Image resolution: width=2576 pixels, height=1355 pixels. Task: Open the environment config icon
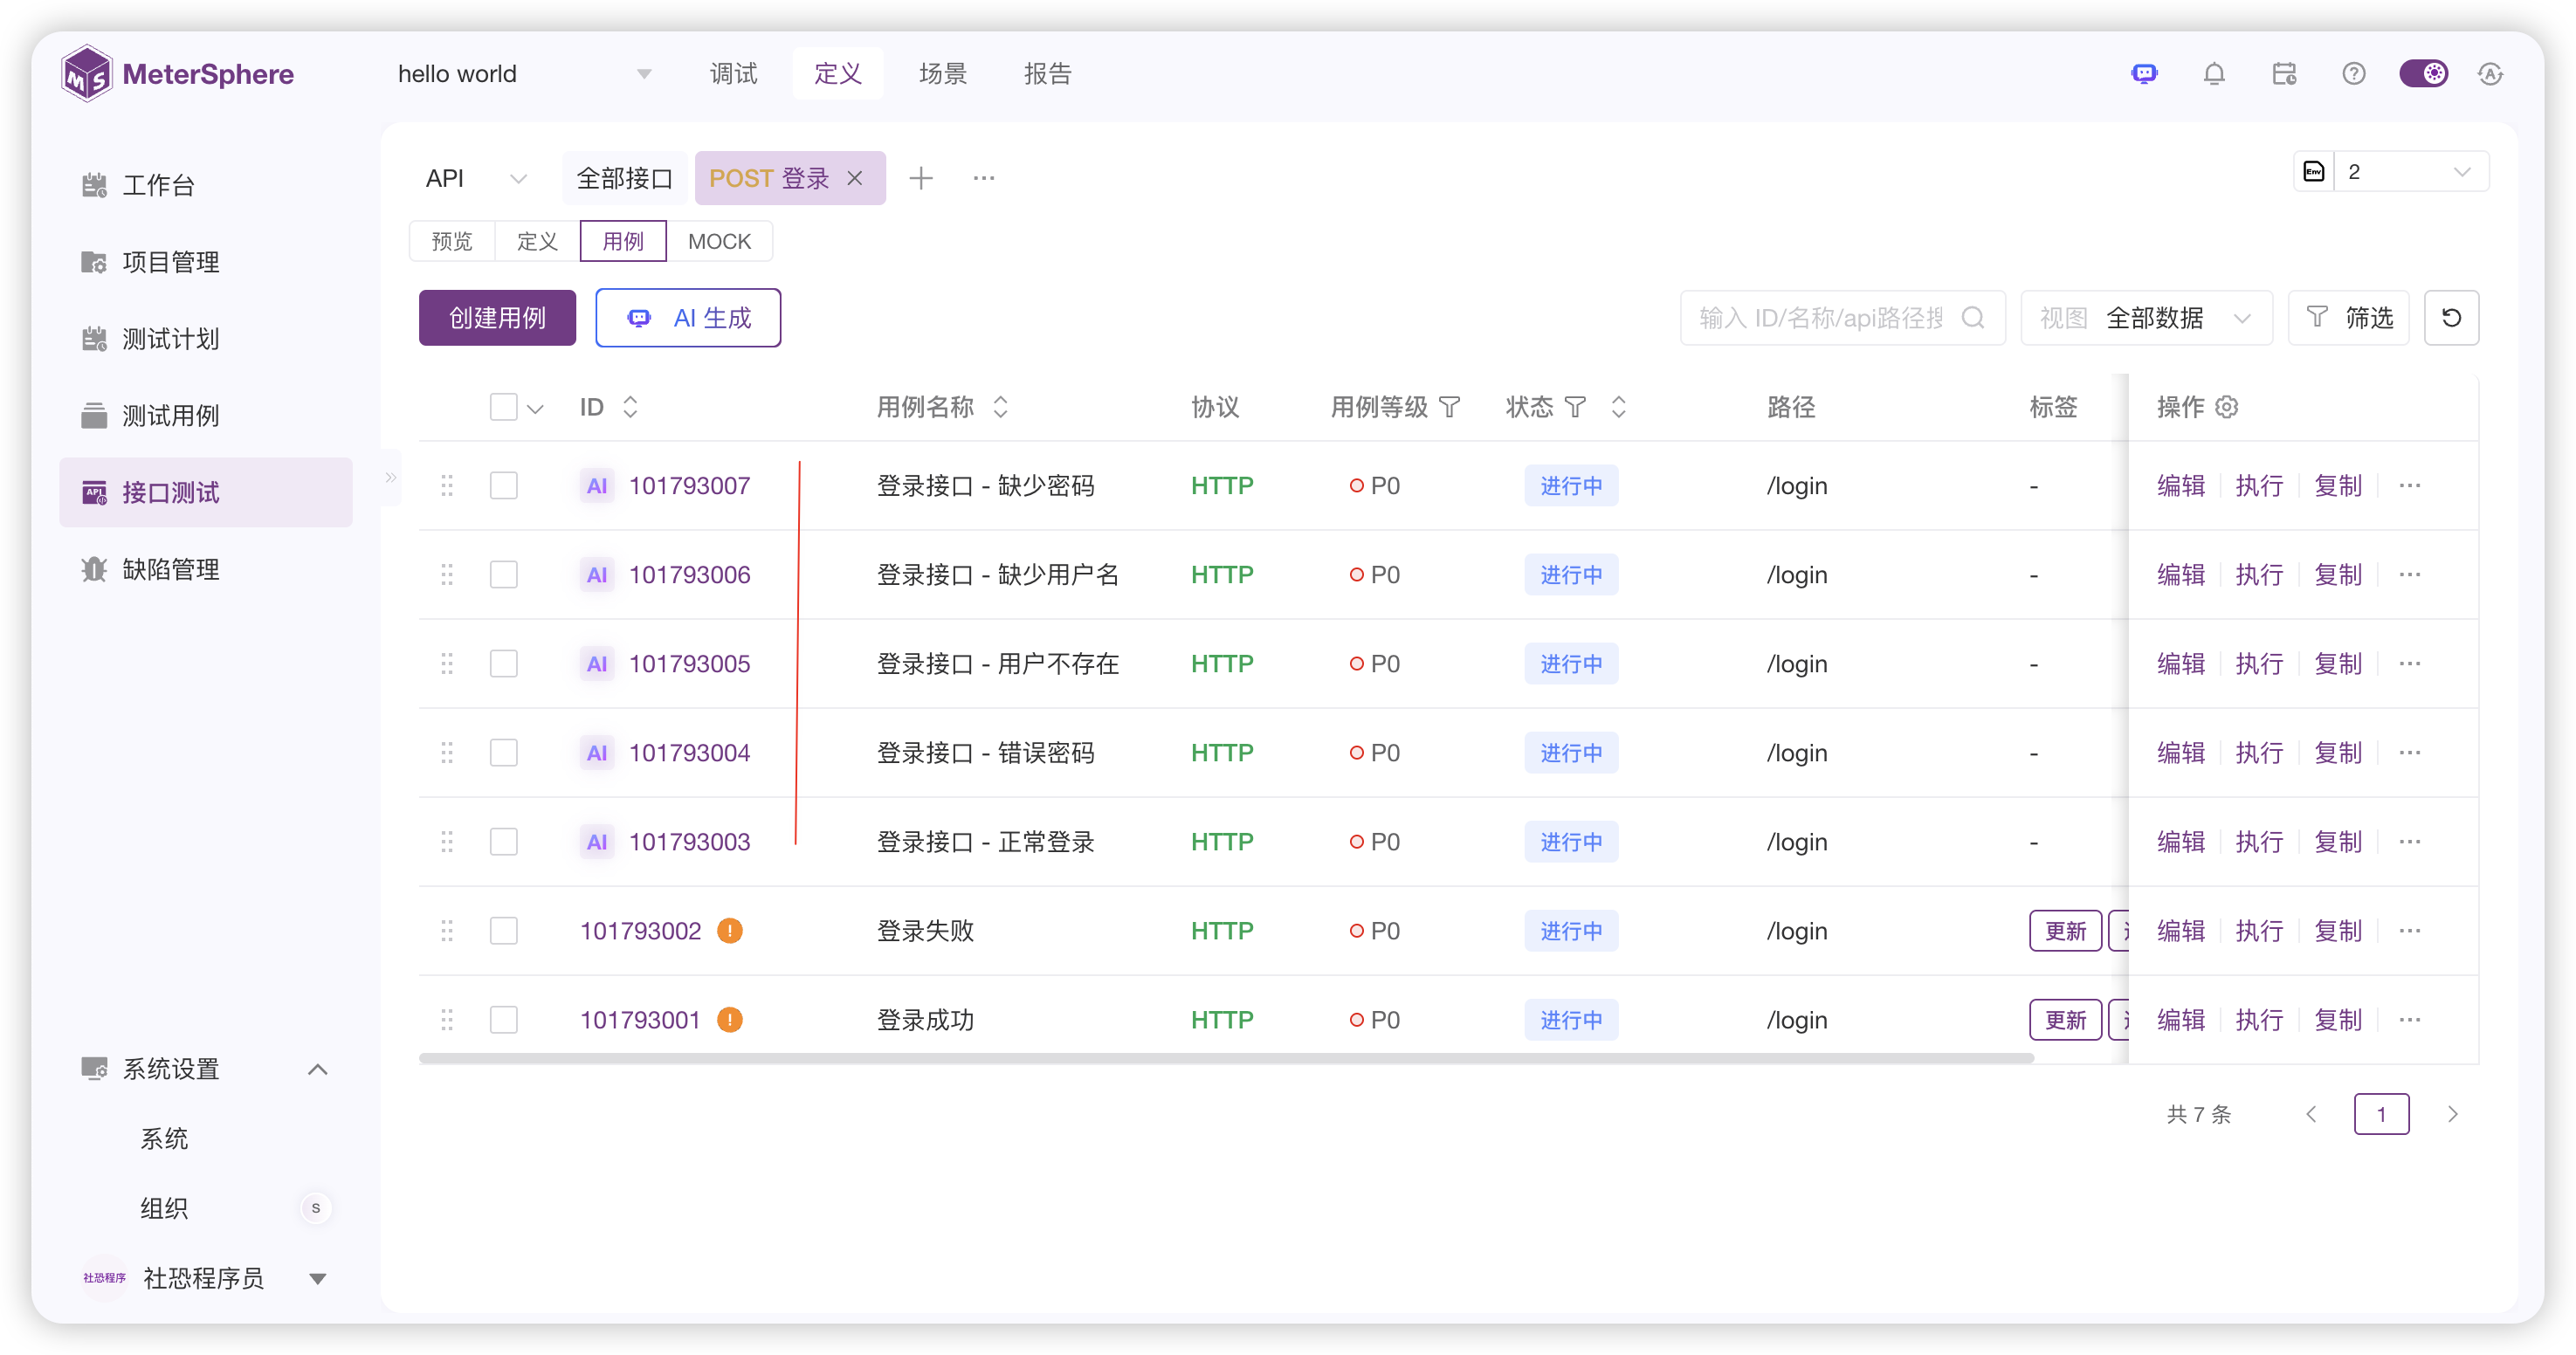click(x=2314, y=172)
